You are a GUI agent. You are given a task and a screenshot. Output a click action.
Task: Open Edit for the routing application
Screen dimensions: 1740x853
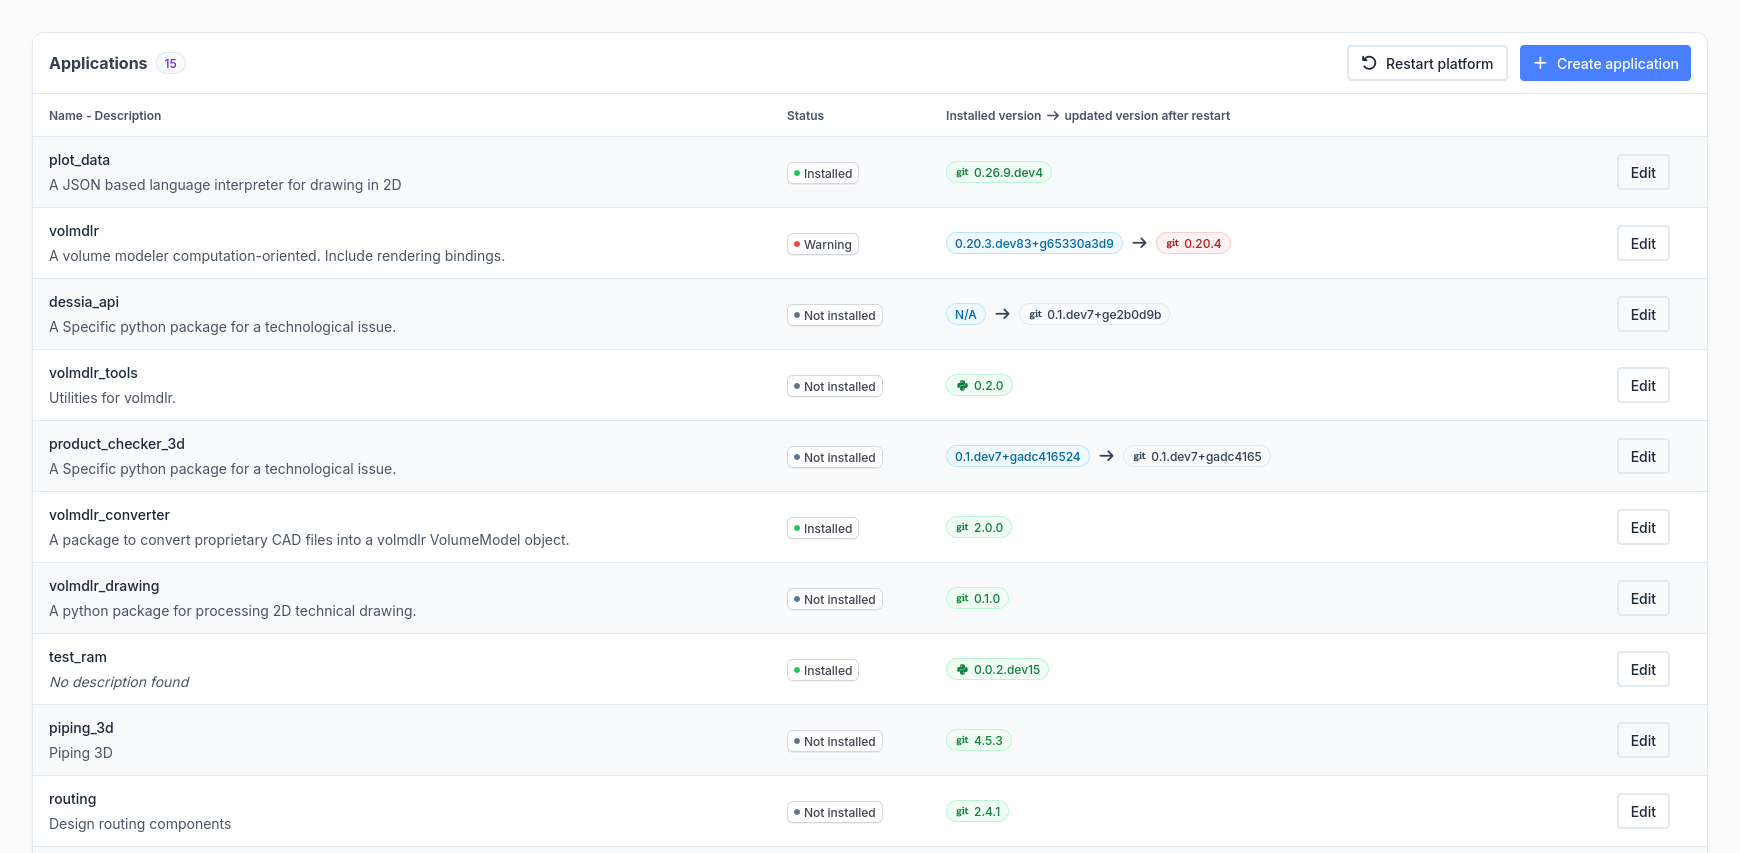(1642, 812)
